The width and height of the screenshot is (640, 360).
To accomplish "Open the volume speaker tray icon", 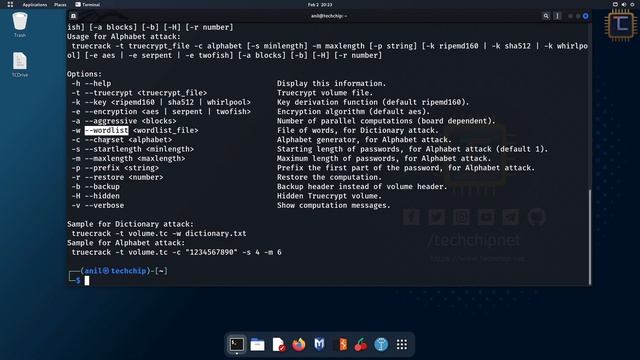I will pyautogui.click(x=624, y=4).
